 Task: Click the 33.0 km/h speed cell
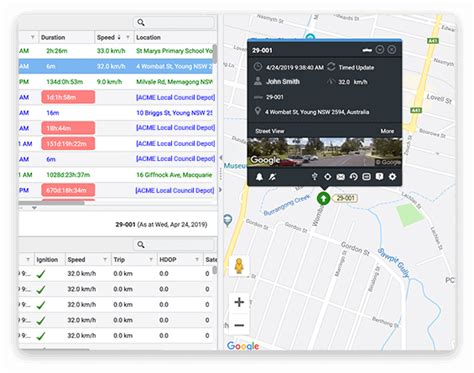click(x=111, y=51)
